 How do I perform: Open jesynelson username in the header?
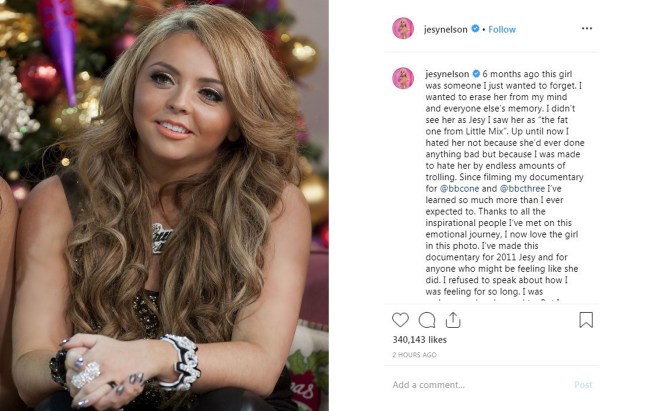445,29
